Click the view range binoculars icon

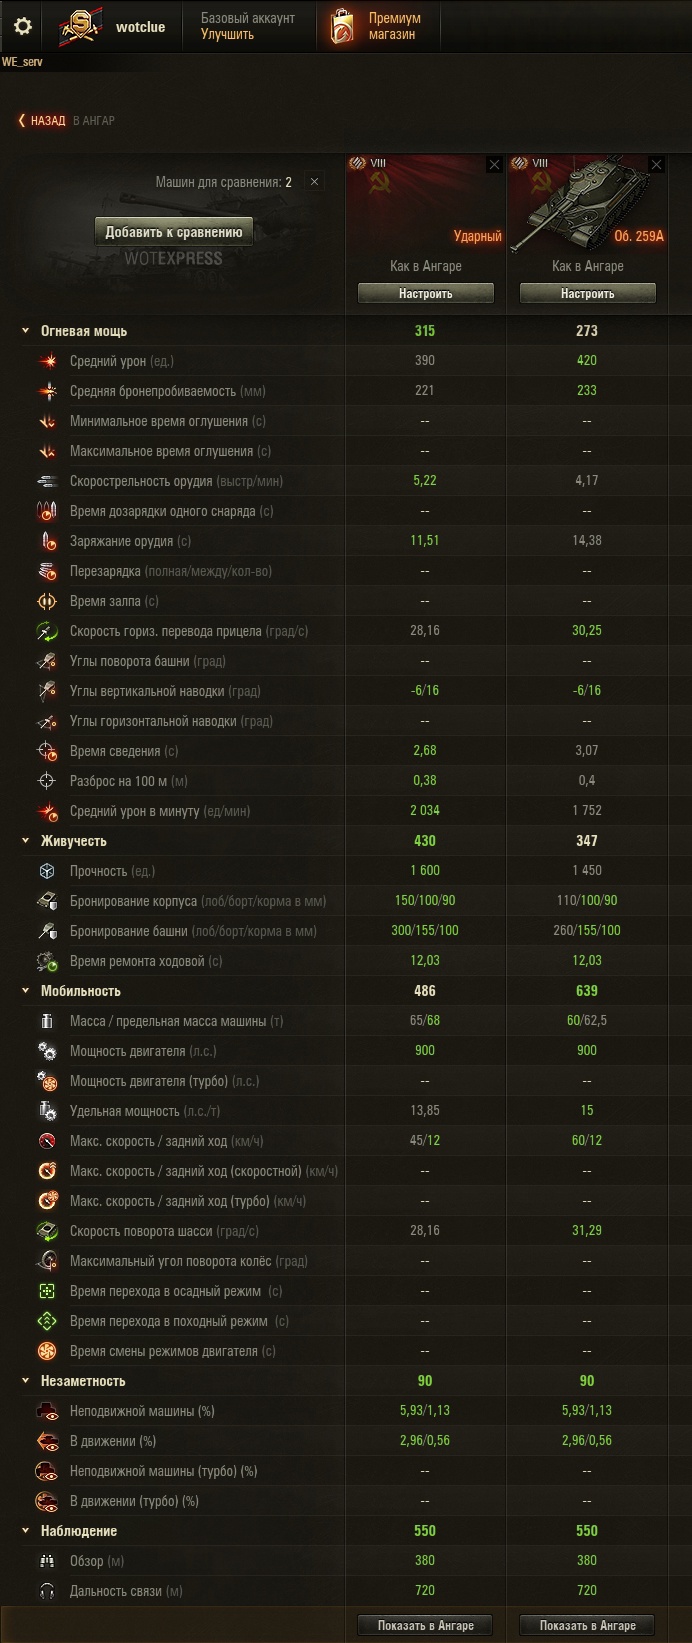coord(48,1561)
